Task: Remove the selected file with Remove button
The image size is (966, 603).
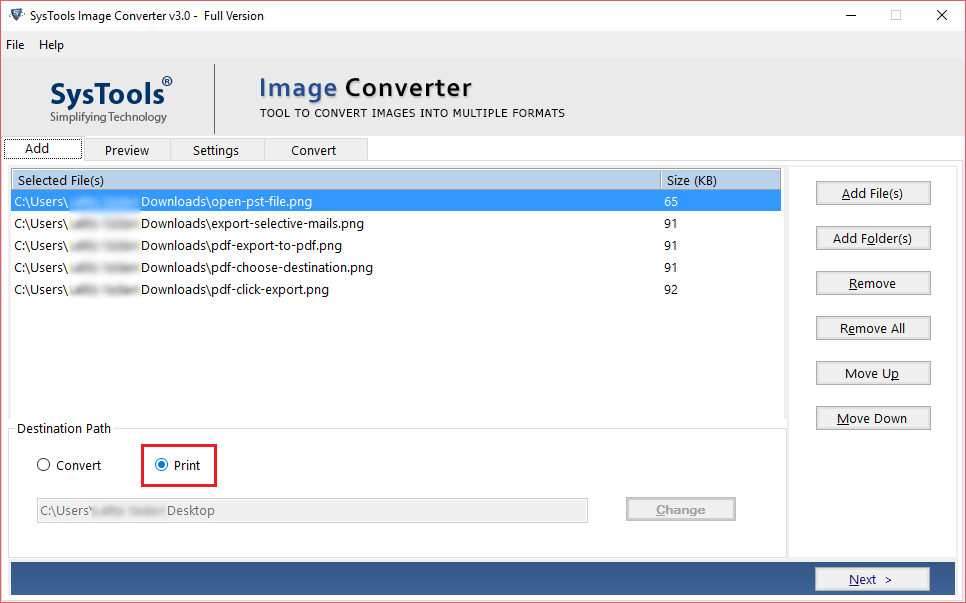Action: pos(873,283)
